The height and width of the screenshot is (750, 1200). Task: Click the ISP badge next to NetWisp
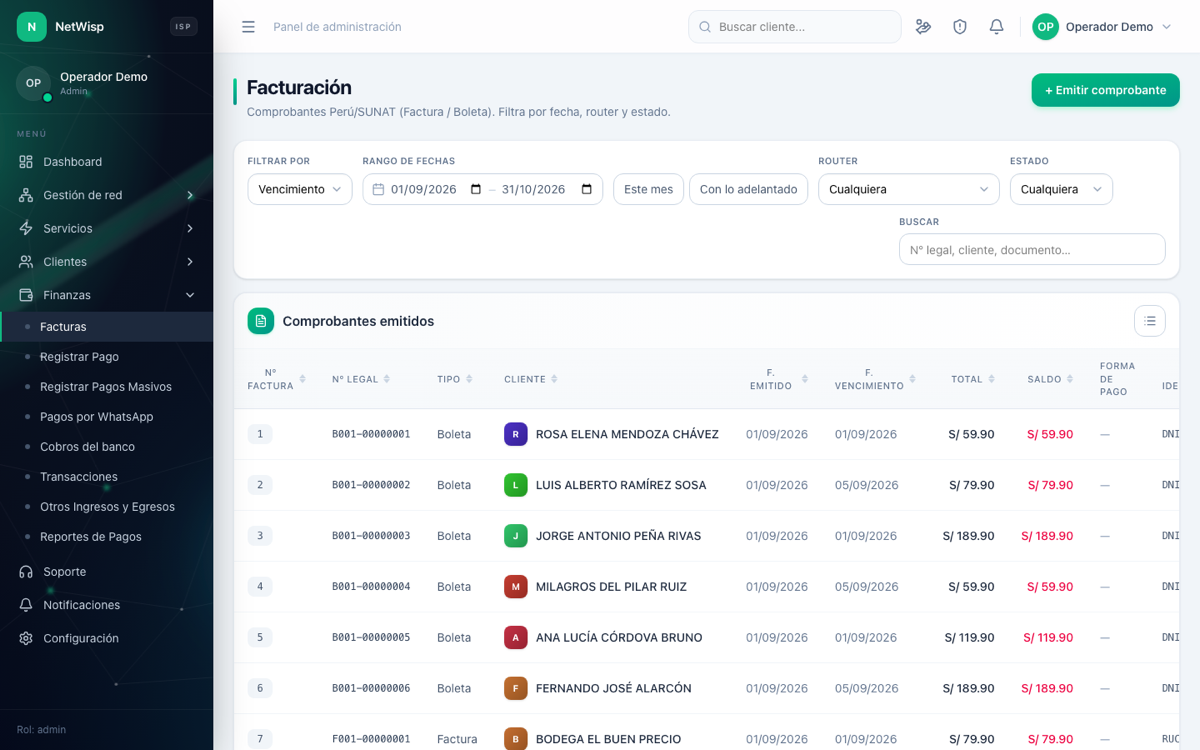[x=183, y=27]
